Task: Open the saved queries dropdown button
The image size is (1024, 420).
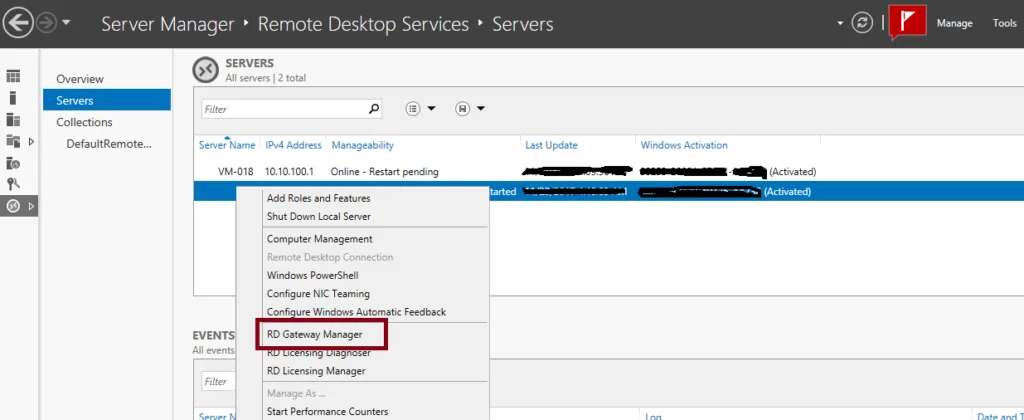Action: (x=470, y=109)
